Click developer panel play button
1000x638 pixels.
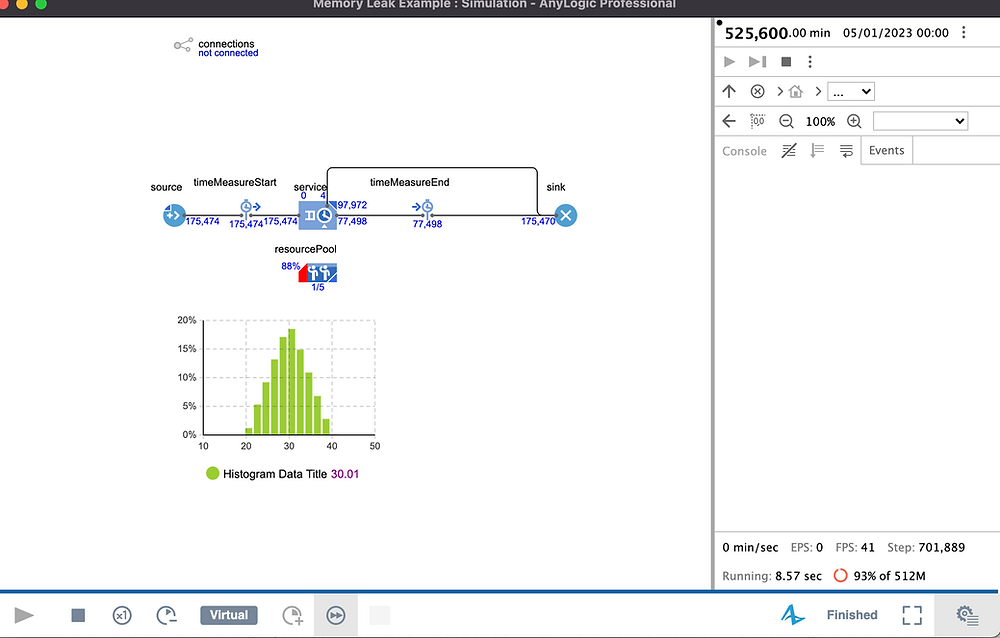(730, 61)
